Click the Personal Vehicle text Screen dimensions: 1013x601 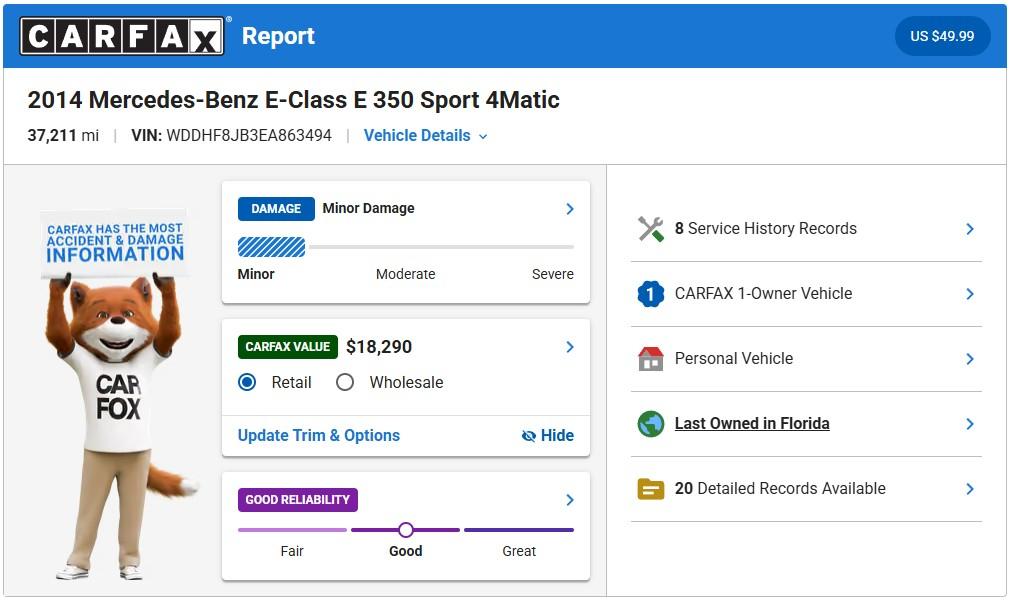(x=734, y=359)
